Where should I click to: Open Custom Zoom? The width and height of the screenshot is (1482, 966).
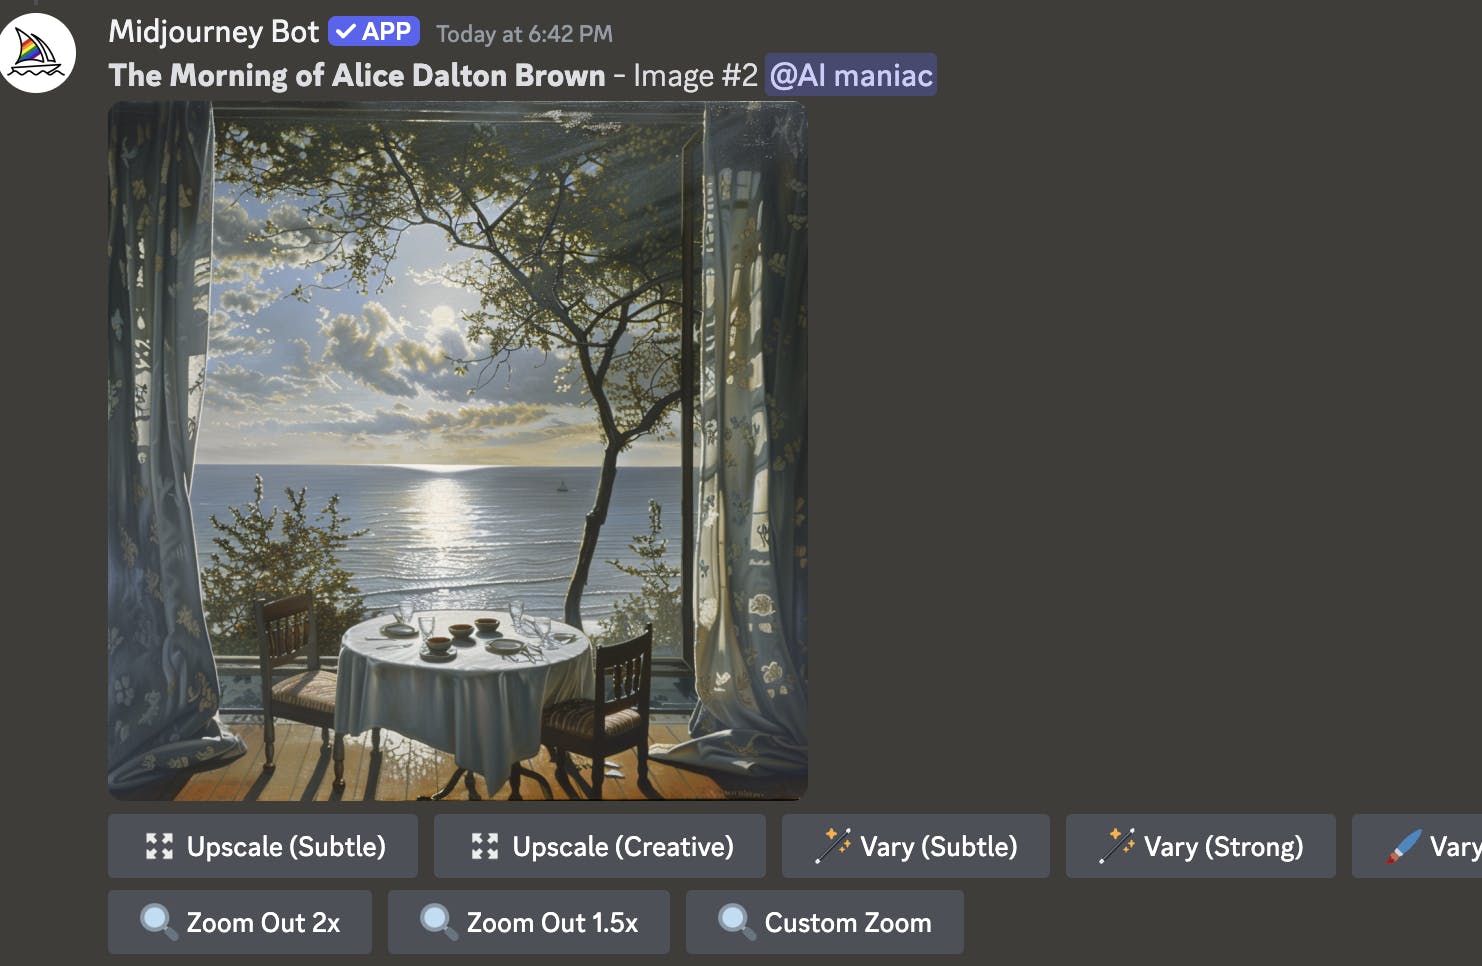pos(825,922)
